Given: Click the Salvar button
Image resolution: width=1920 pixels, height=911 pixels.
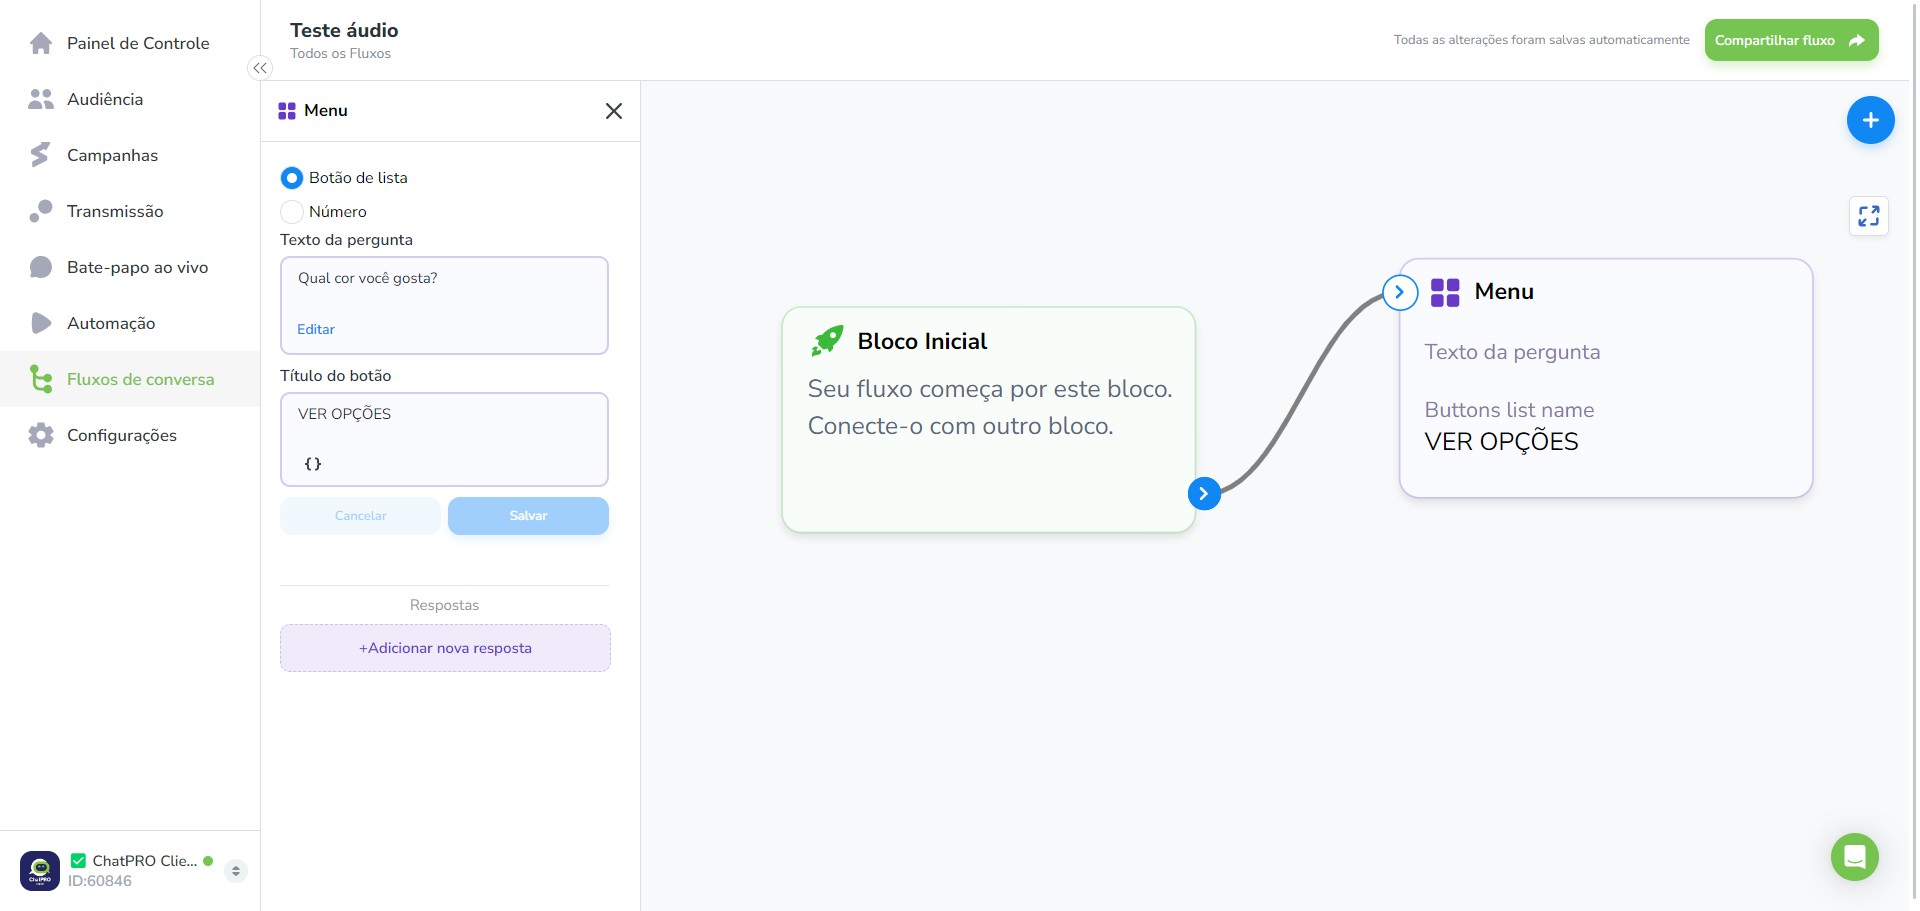Looking at the screenshot, I should (x=528, y=516).
